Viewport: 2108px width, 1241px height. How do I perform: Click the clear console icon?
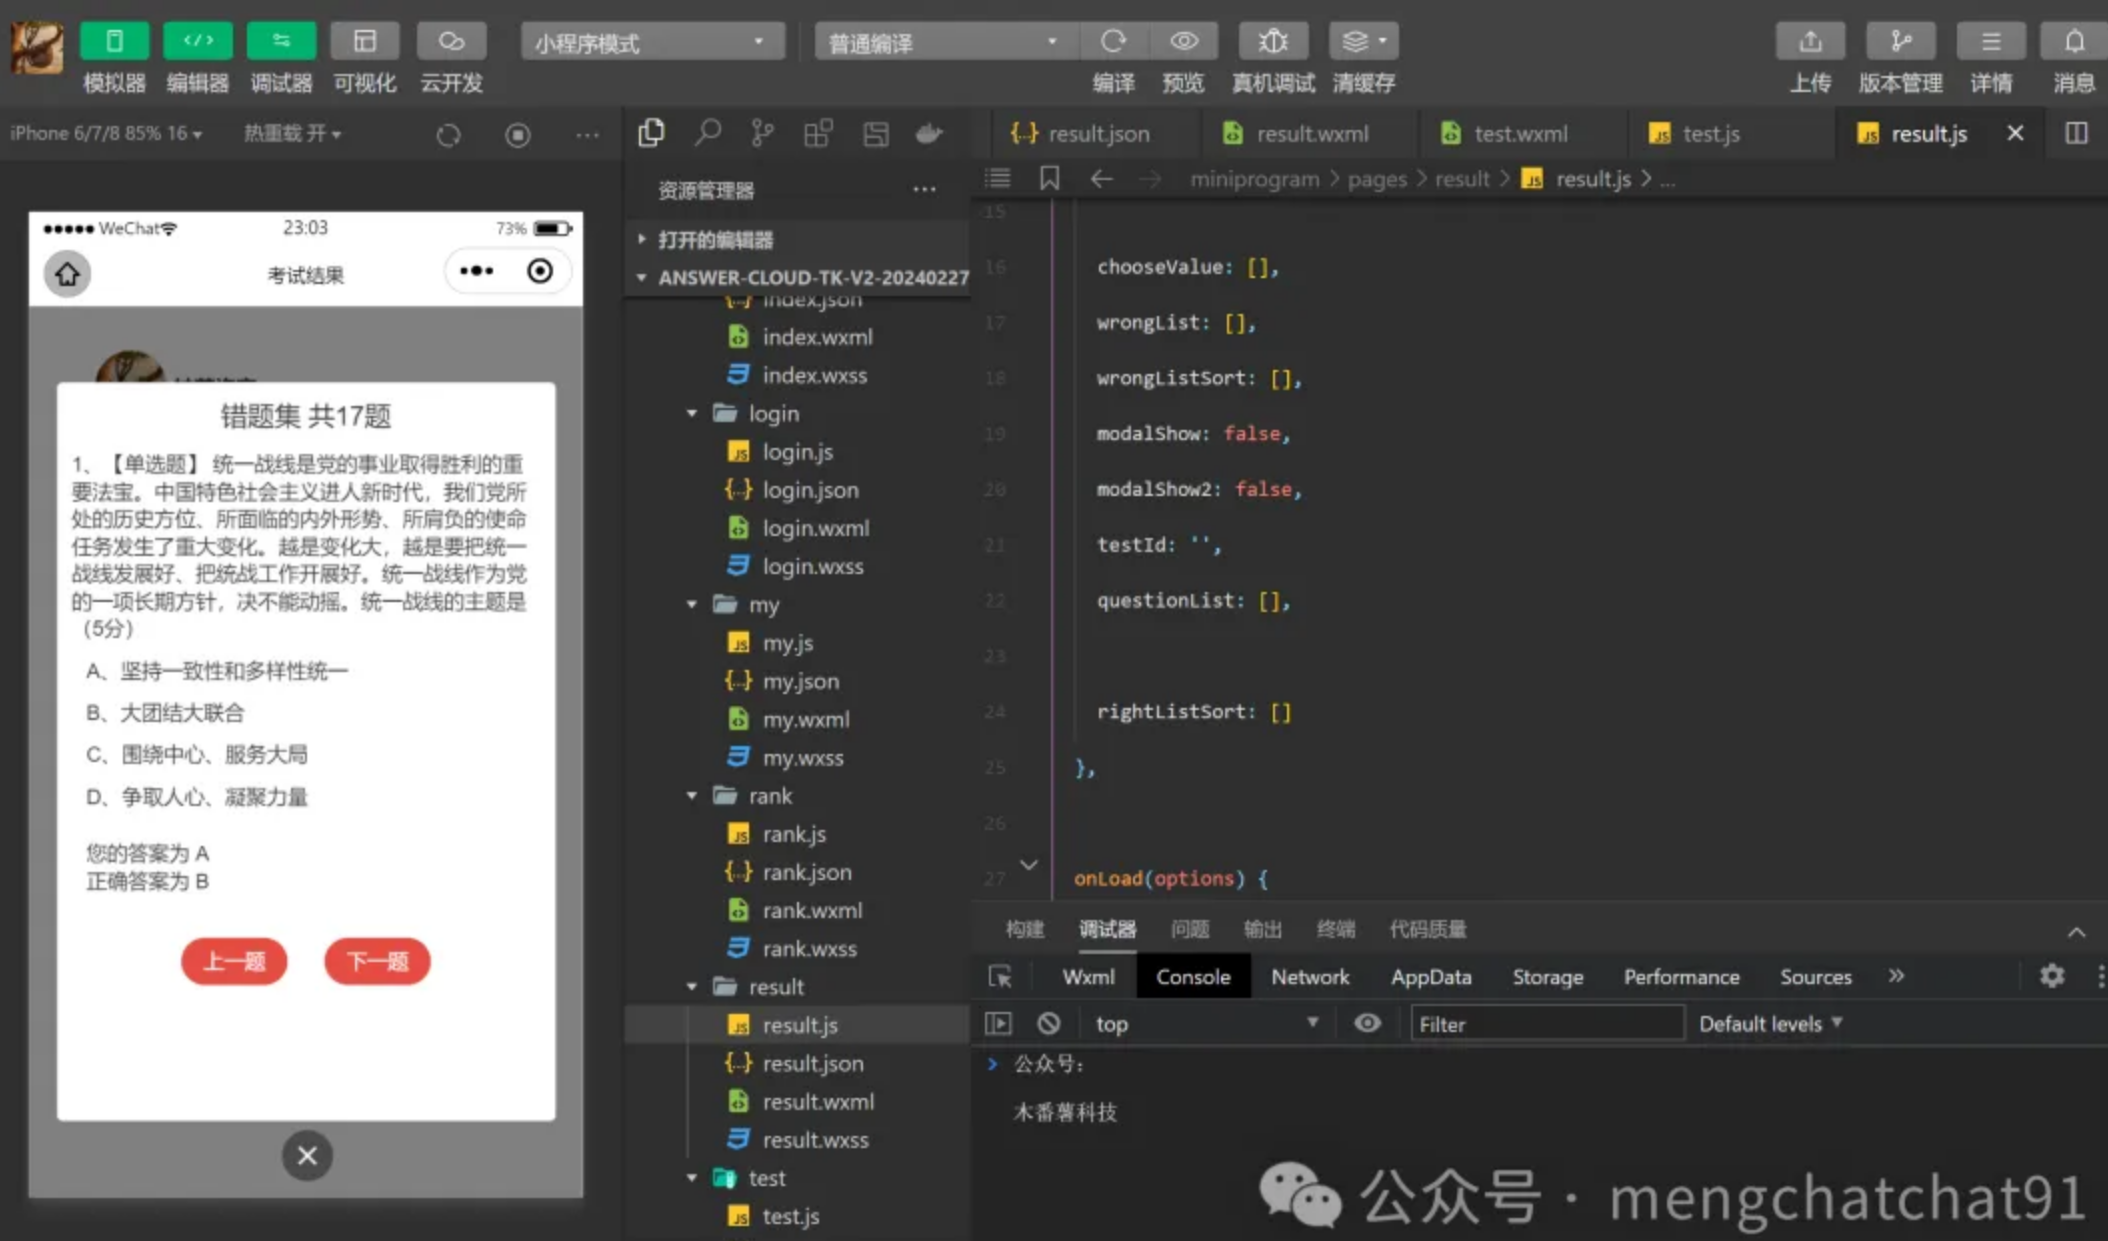[1048, 1023]
